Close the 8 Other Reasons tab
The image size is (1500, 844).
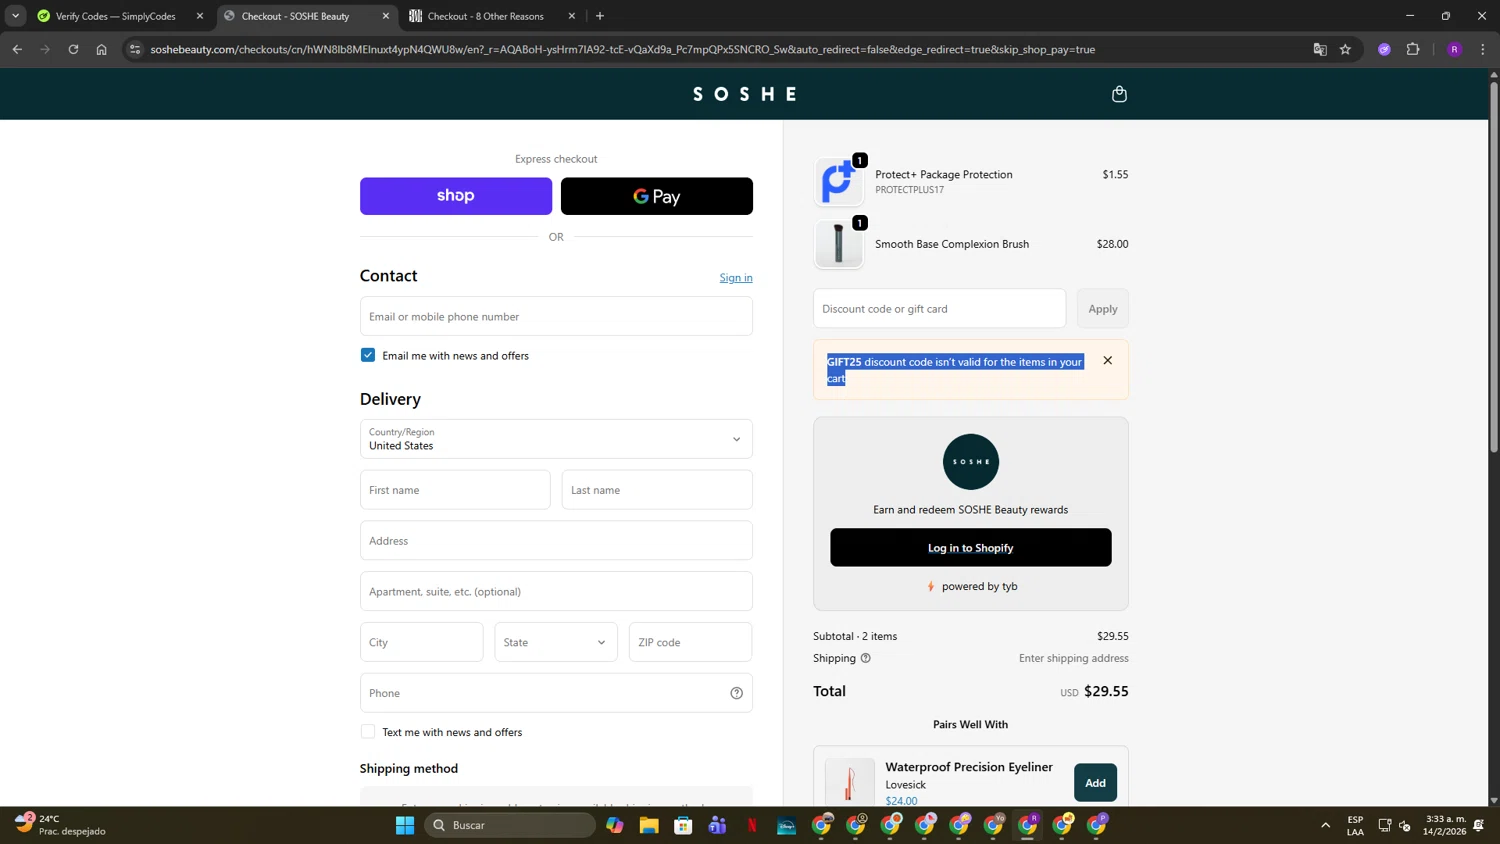tap(572, 16)
